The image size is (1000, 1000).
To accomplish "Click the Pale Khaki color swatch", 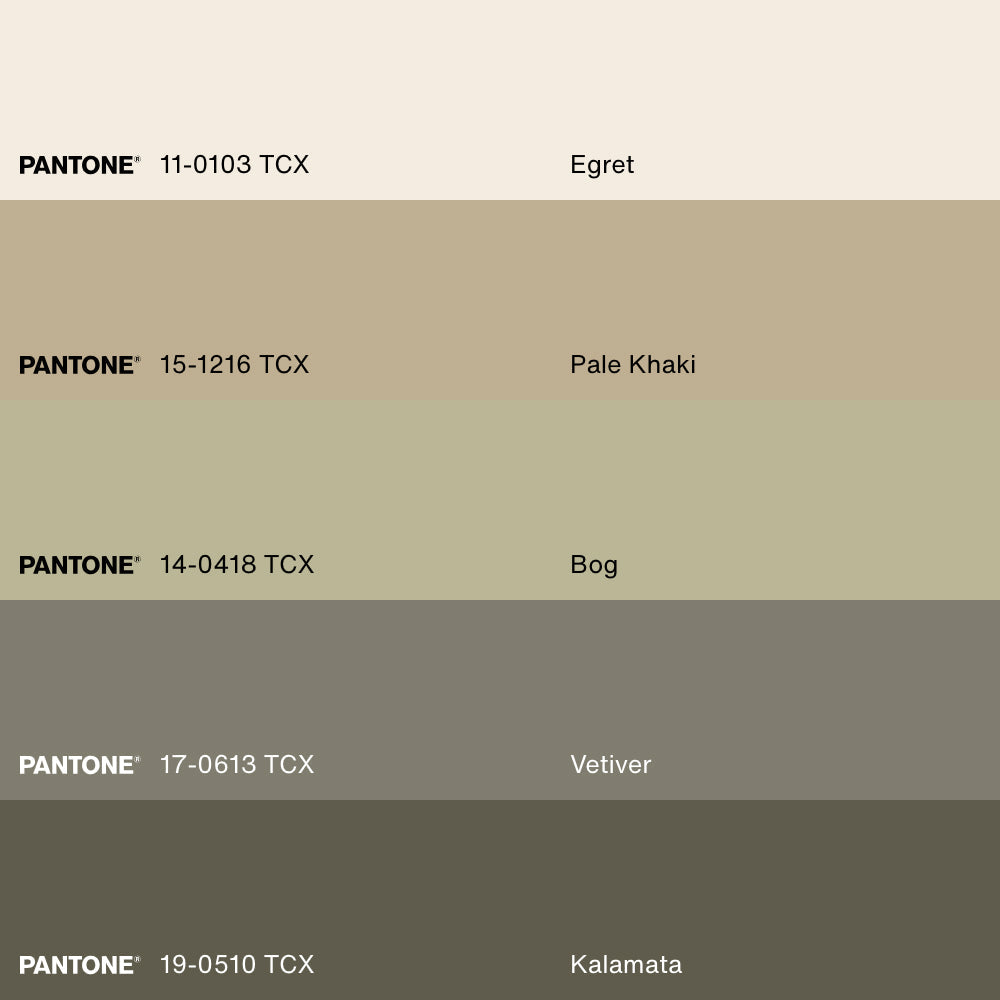I will point(500,300).
